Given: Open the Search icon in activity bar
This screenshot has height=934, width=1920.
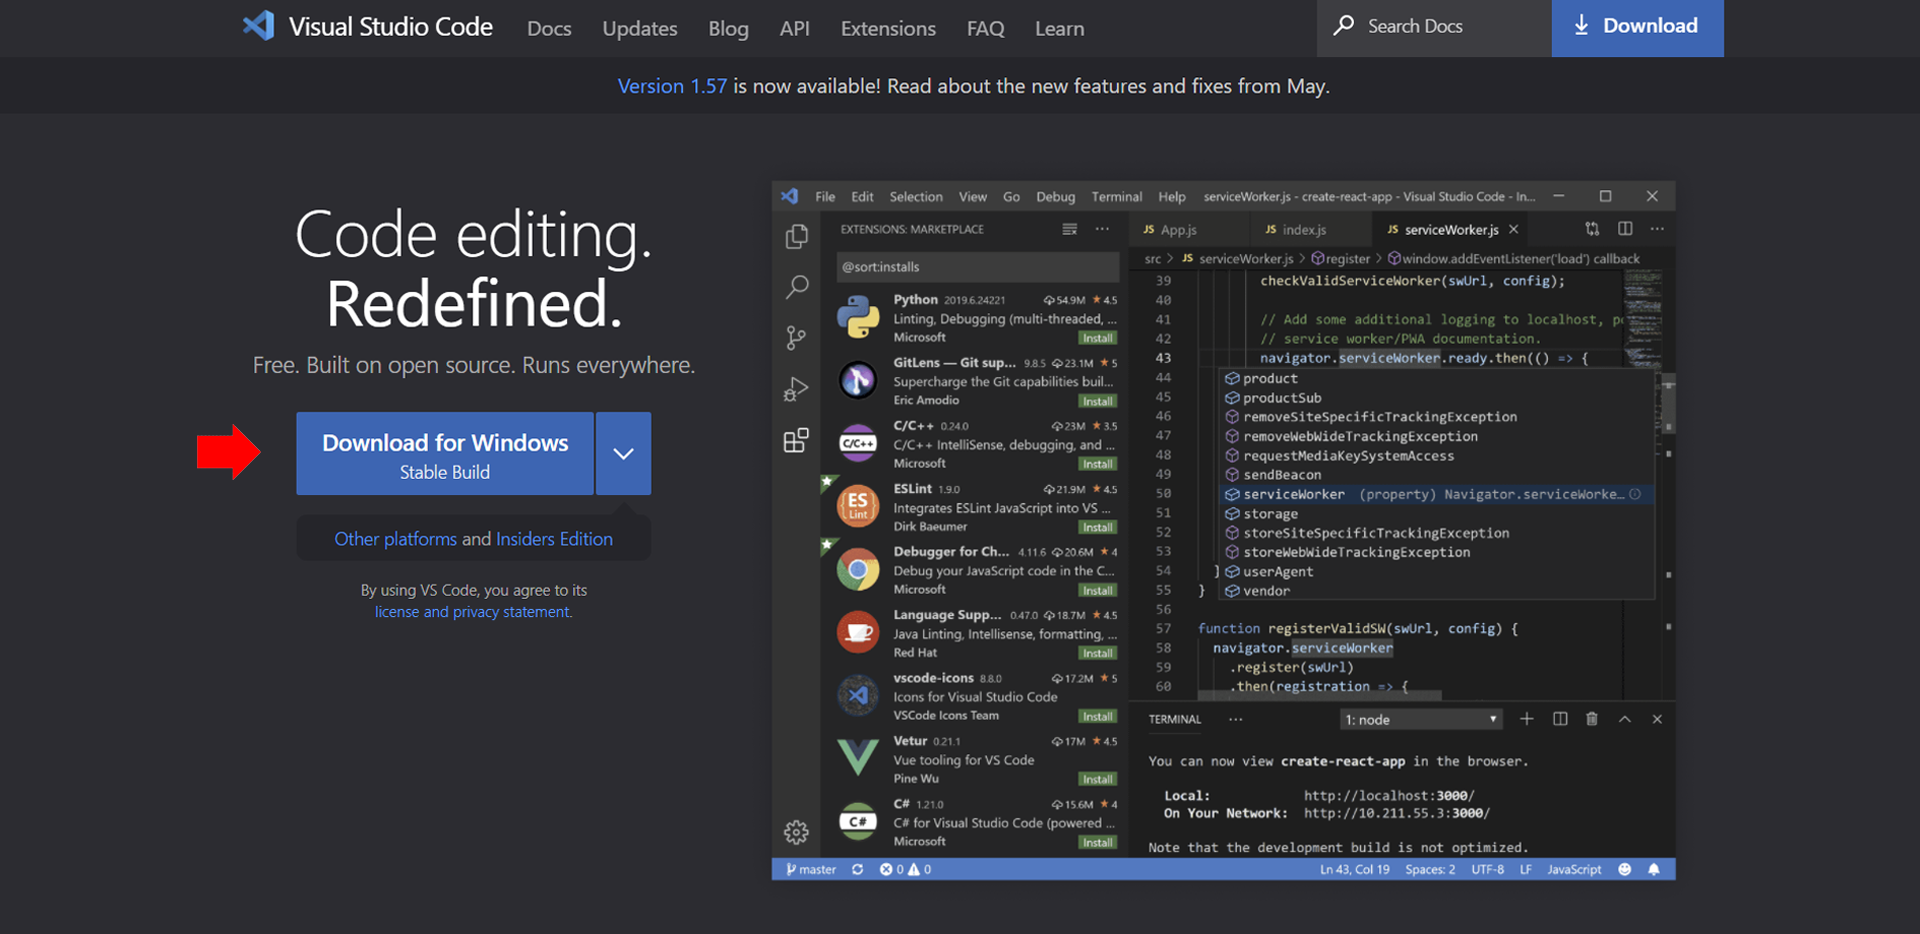Looking at the screenshot, I should click(797, 287).
